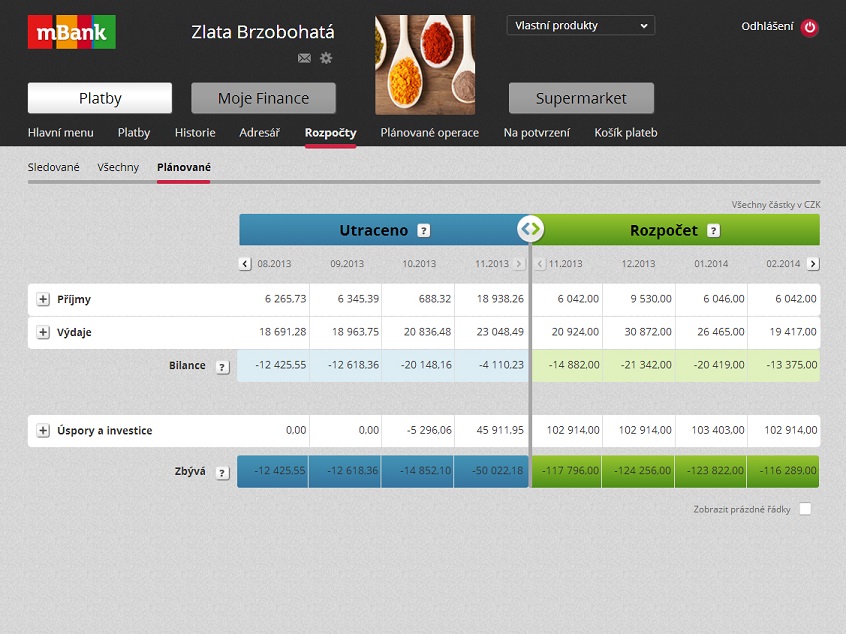Screen dimensions: 846x634
Task: Open the Vlastní produkty dropdown
Action: pyautogui.click(x=581, y=26)
